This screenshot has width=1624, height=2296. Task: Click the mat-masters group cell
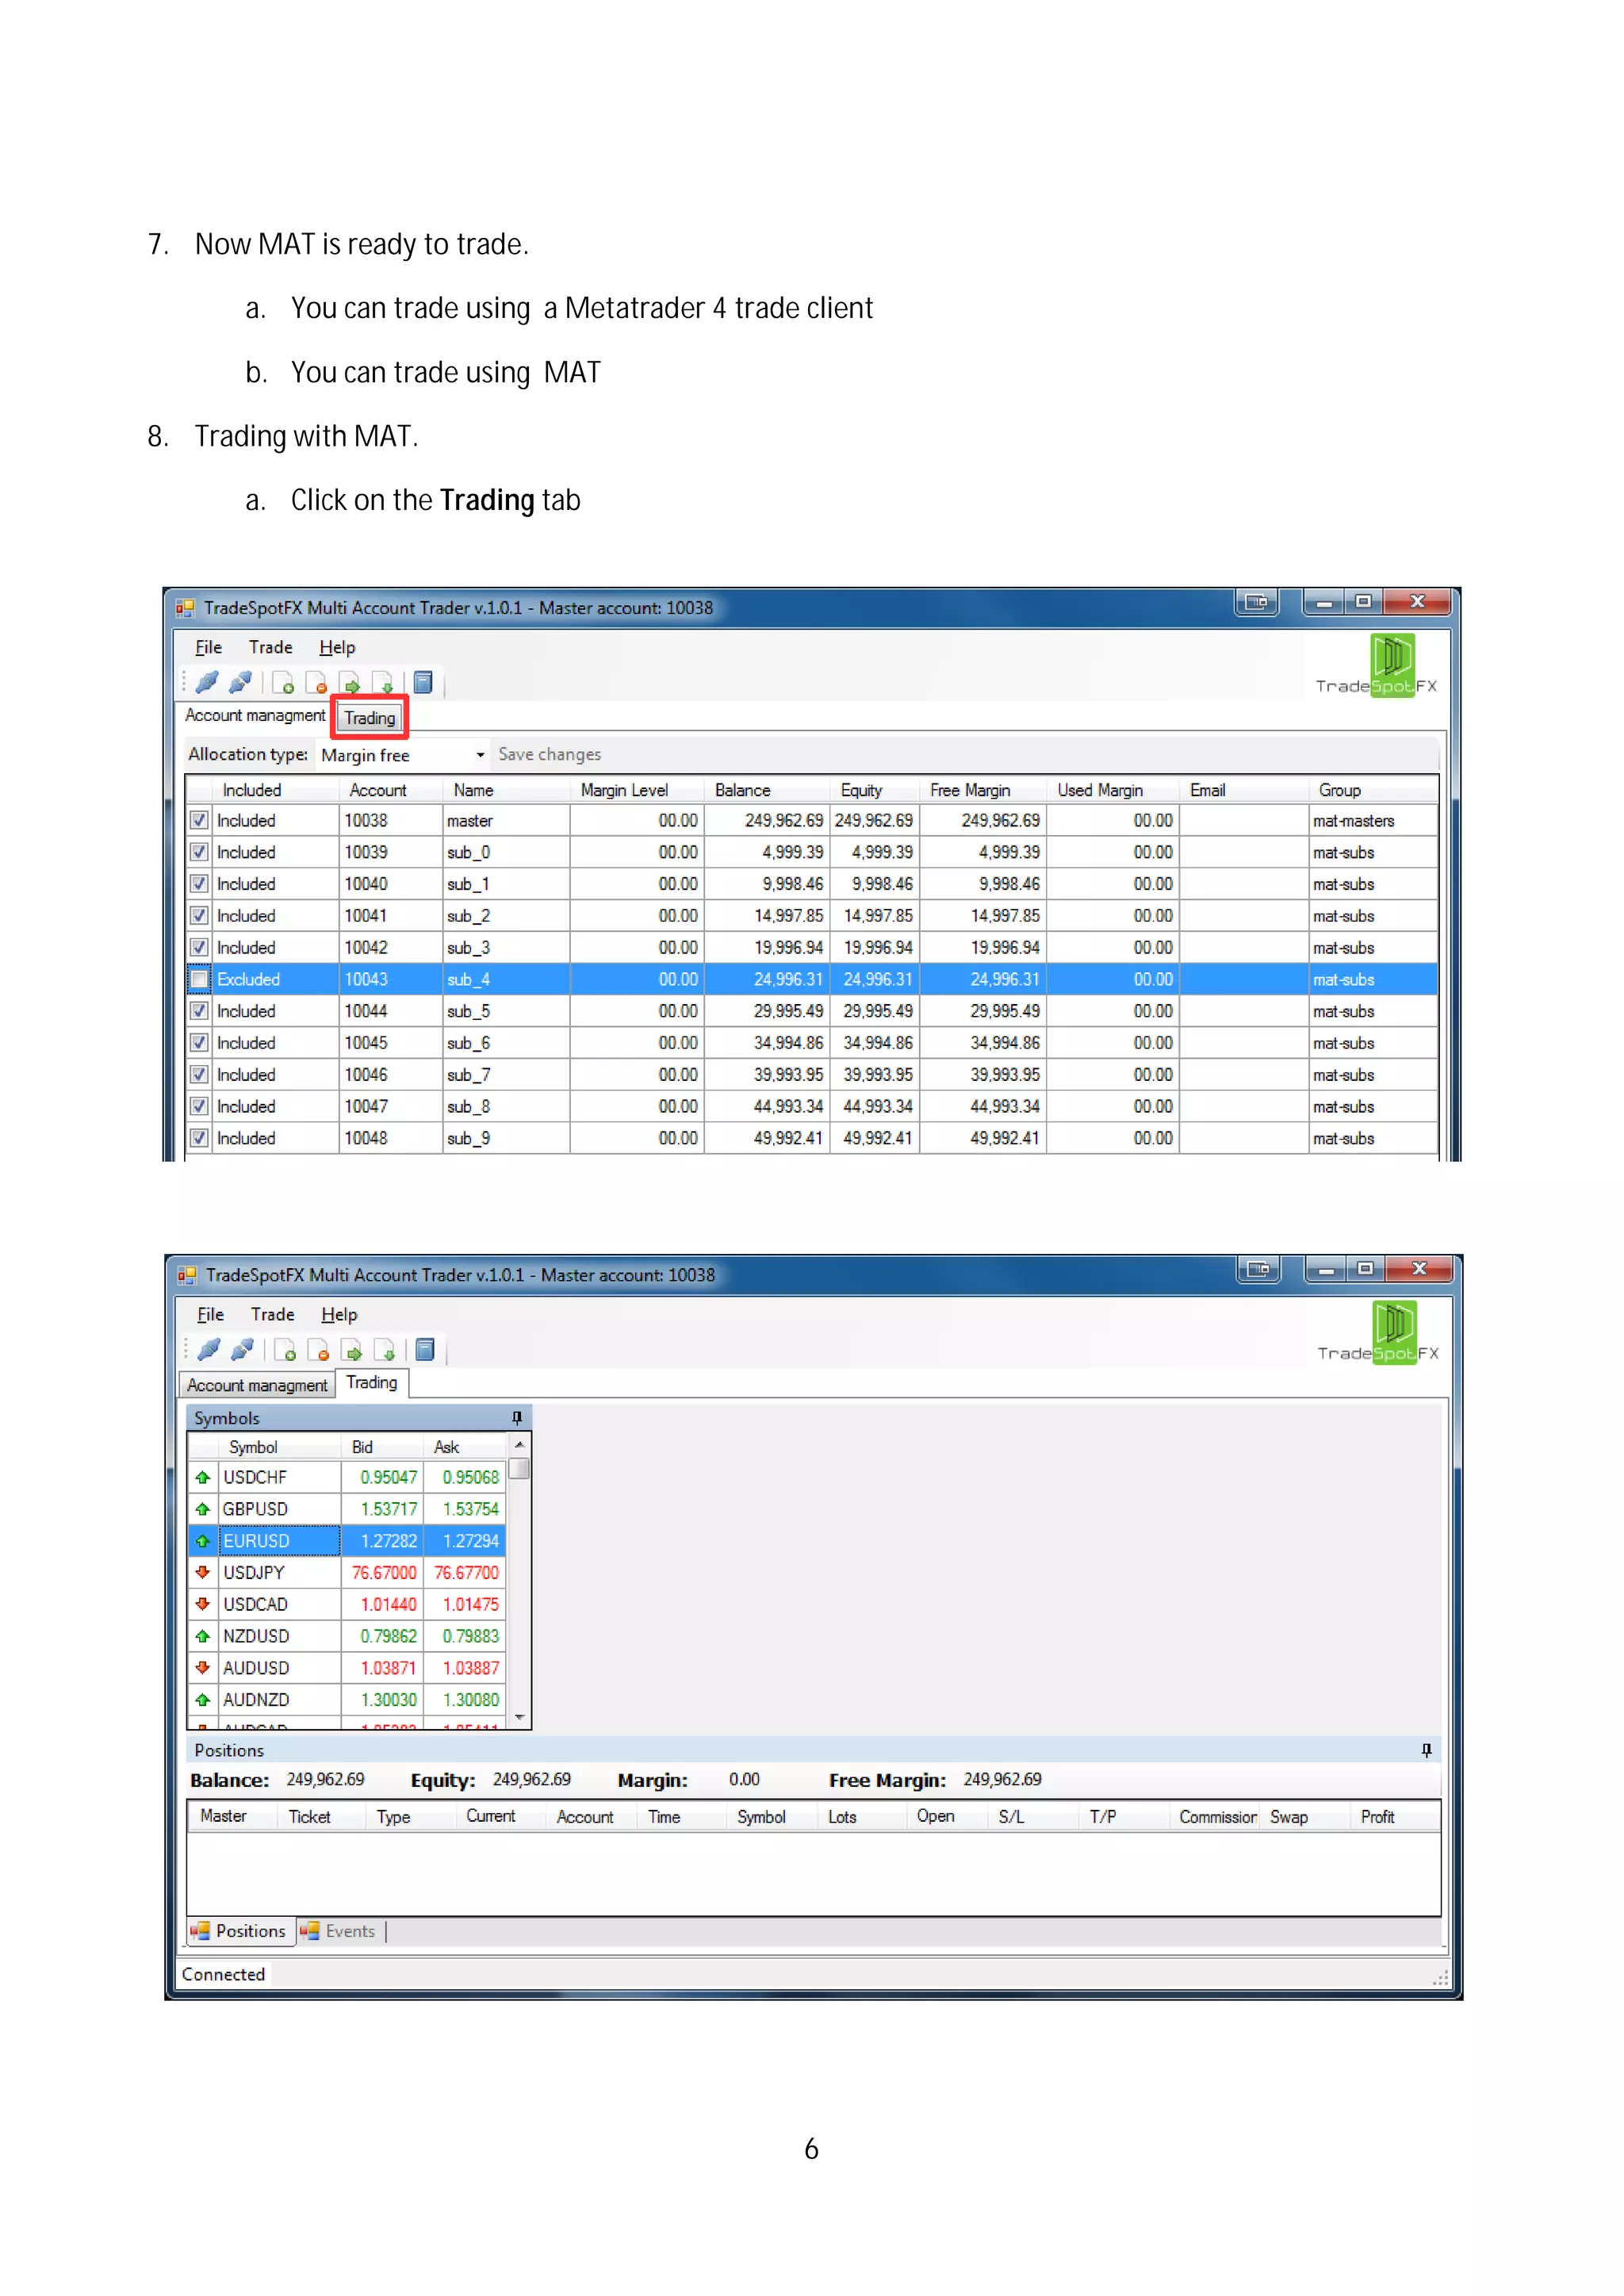tap(1373, 821)
